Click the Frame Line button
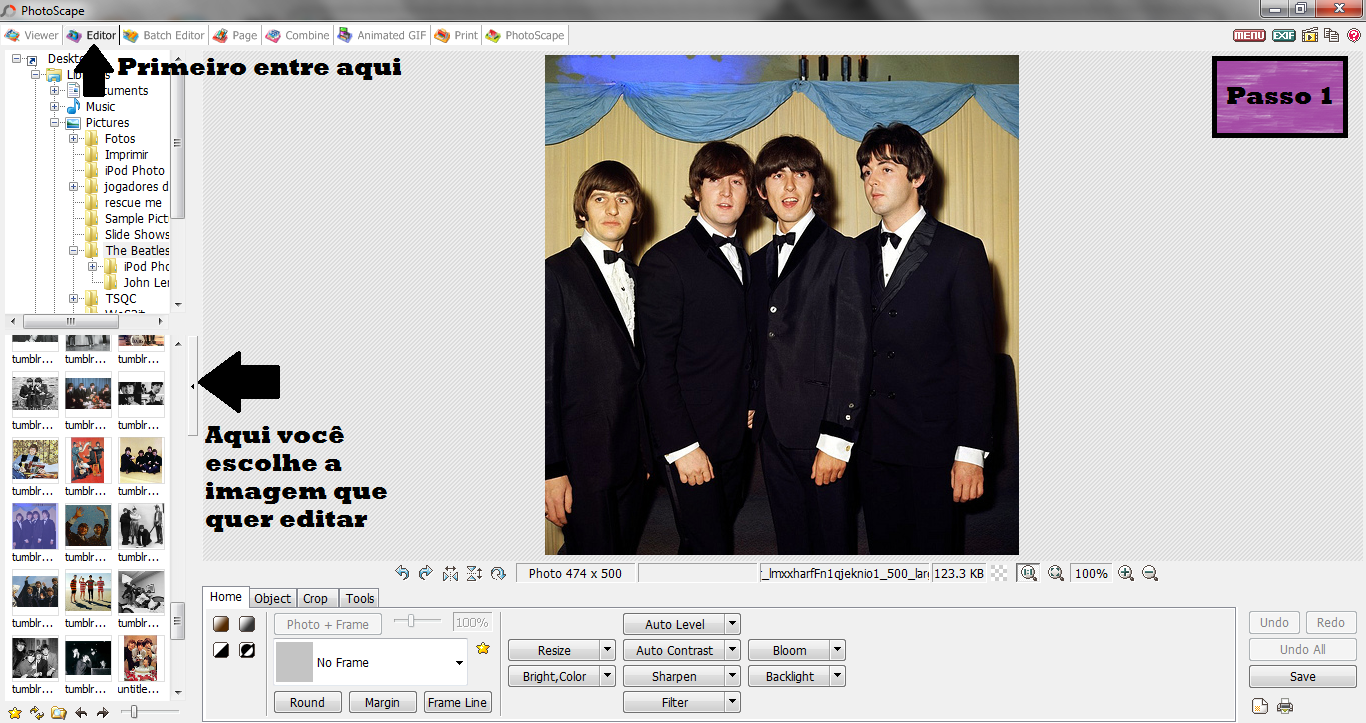The width and height of the screenshot is (1366, 723). tap(458, 702)
